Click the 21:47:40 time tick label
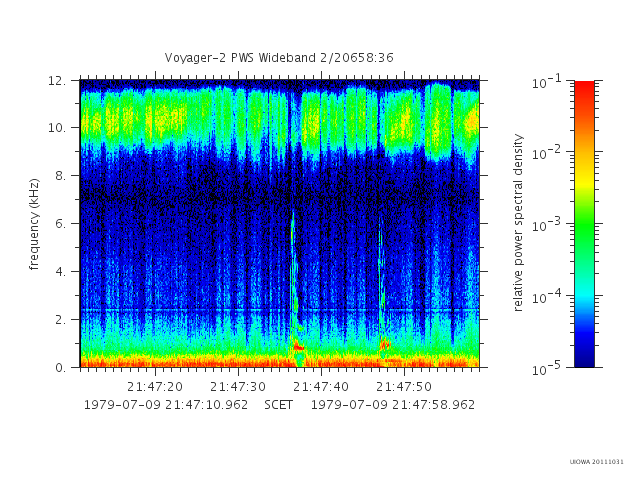The image size is (640, 480). 321,387
